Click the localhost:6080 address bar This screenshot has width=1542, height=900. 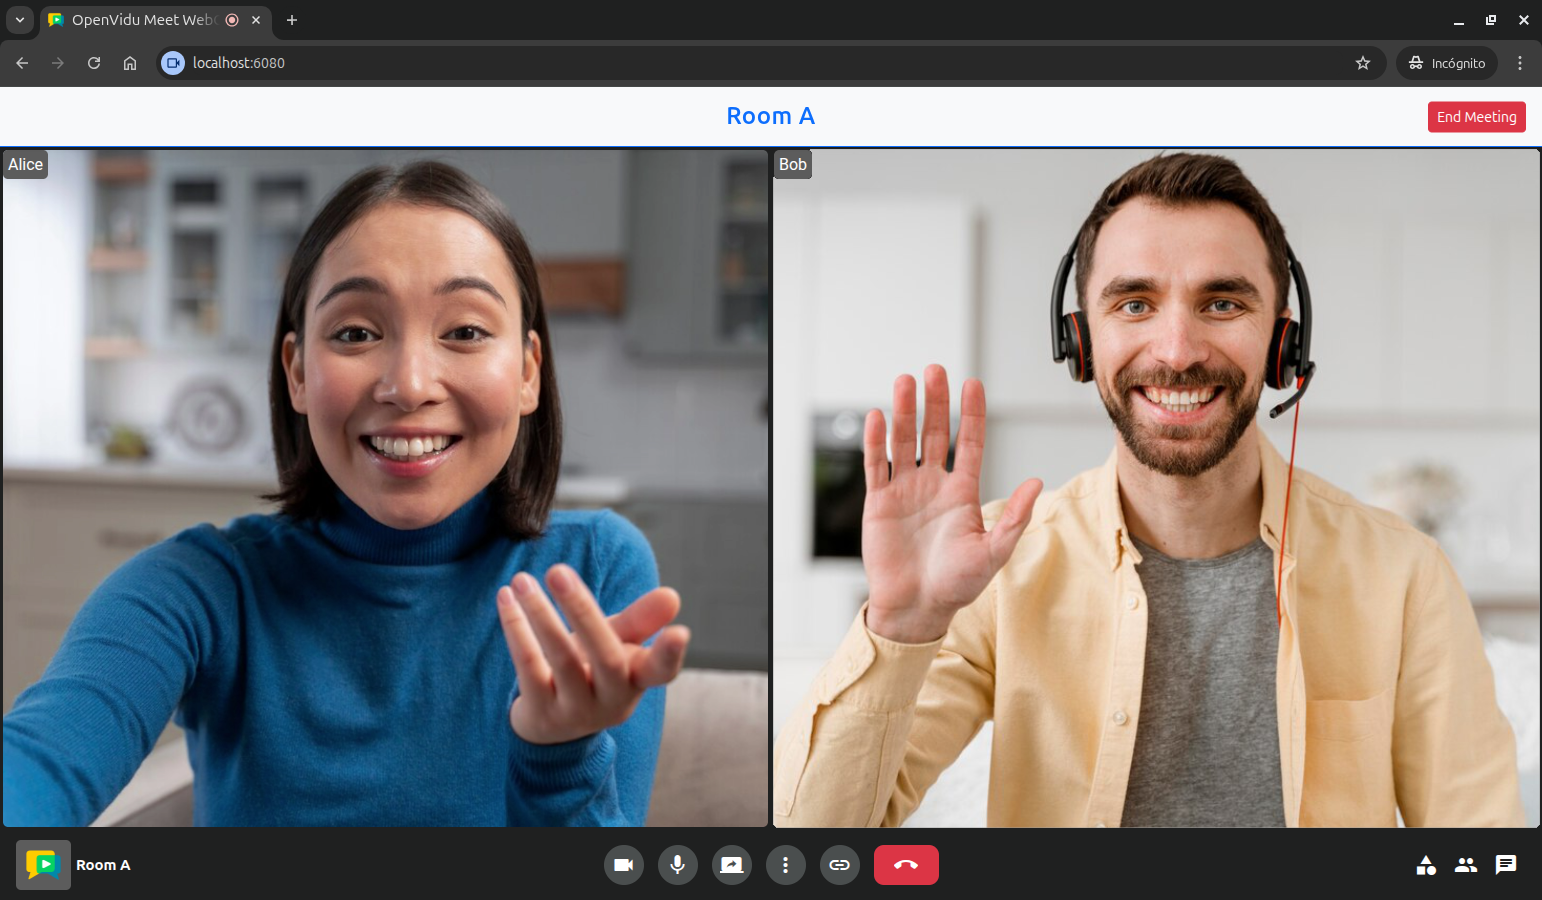coord(700,63)
